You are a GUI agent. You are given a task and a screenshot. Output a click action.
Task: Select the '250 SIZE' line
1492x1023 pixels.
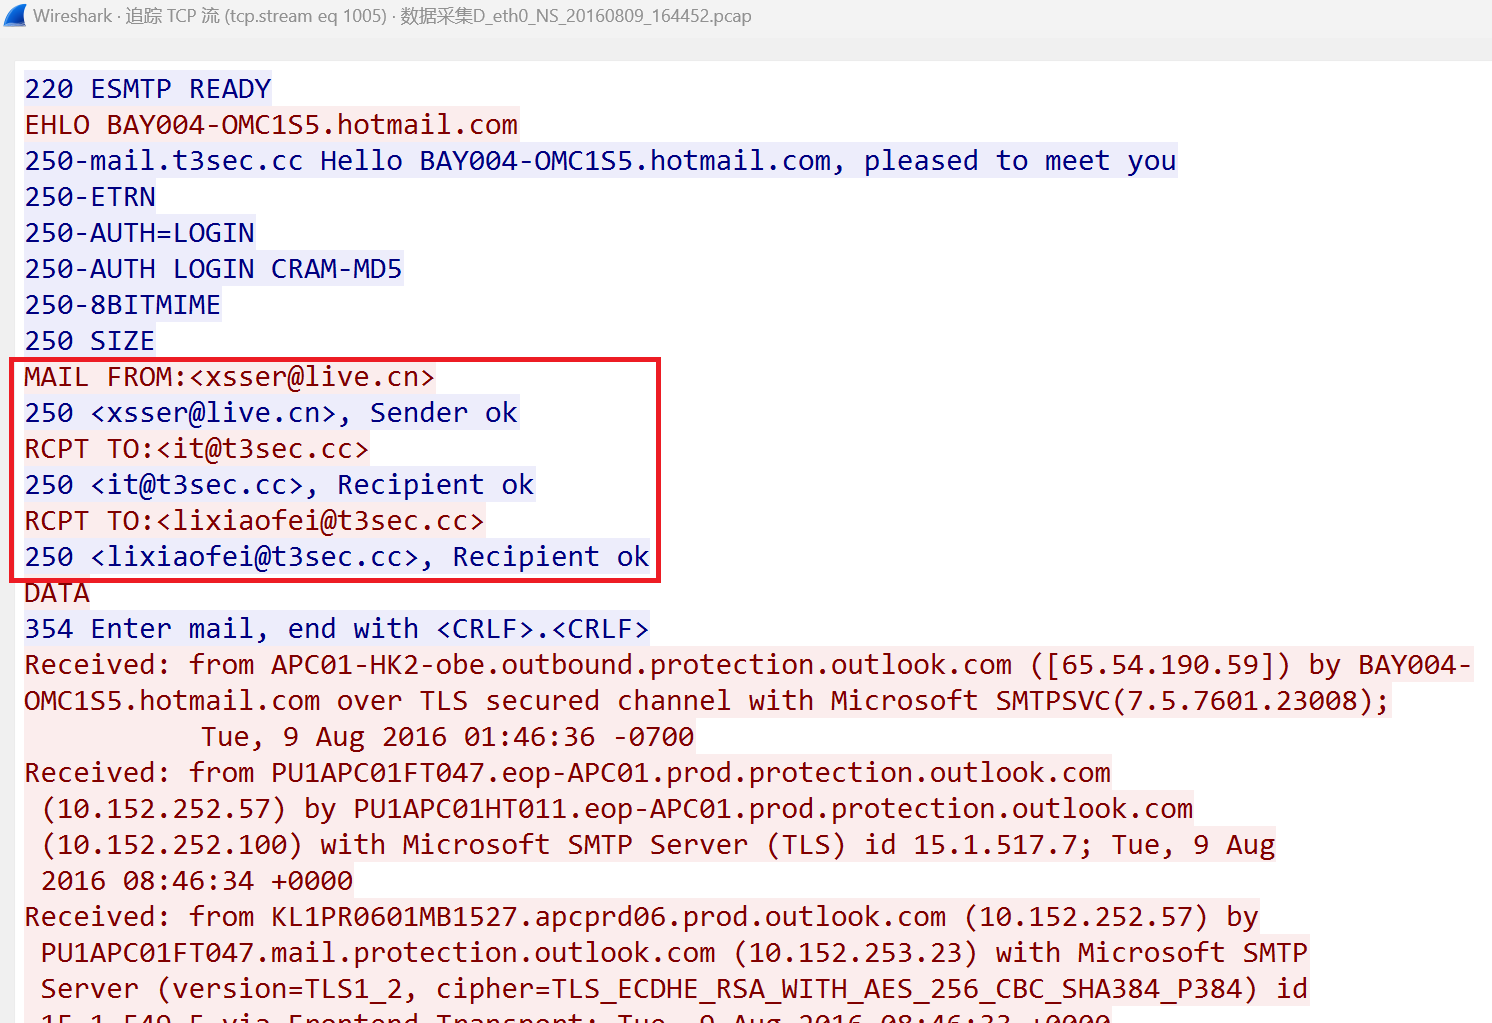[89, 341]
